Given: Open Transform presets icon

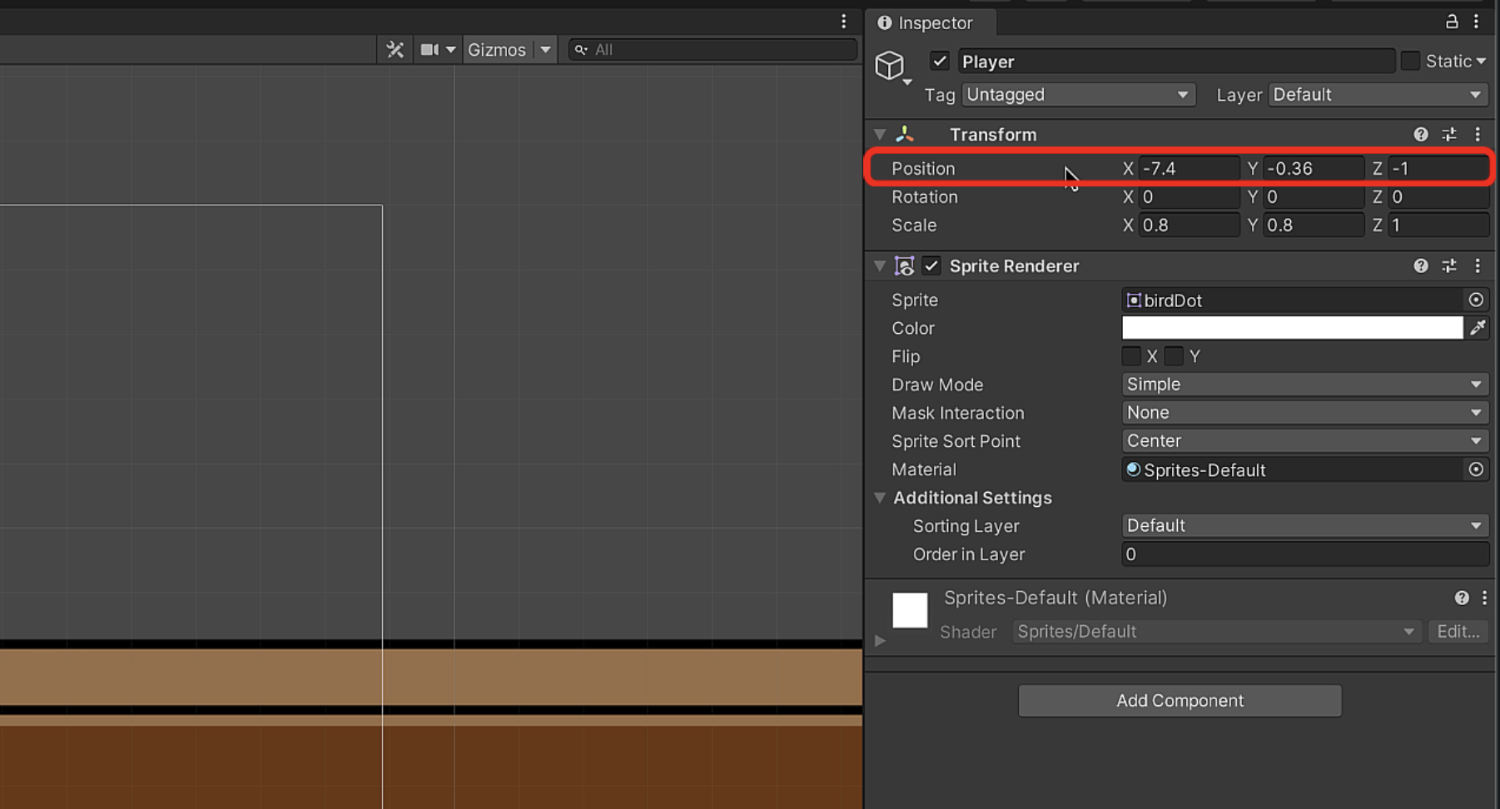Looking at the screenshot, I should point(1449,134).
